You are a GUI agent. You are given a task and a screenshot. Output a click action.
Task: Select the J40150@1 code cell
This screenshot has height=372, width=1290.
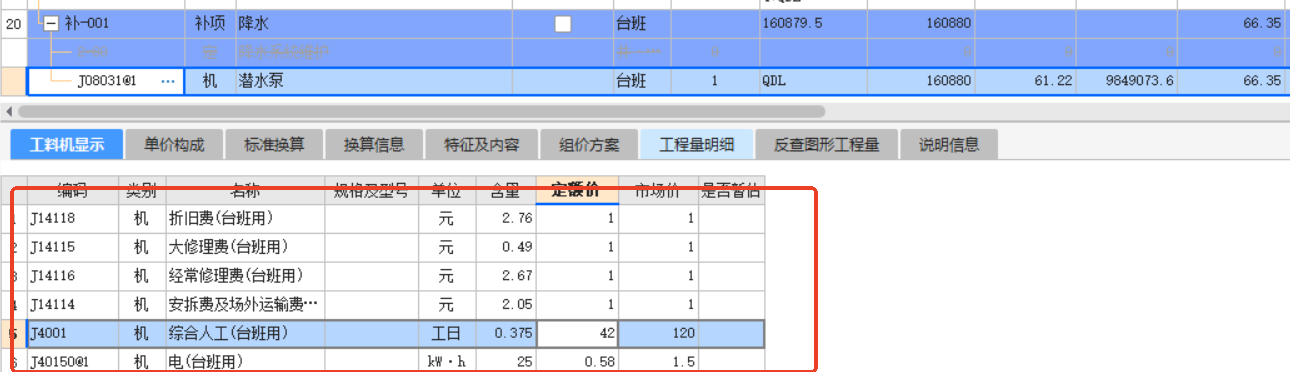pyautogui.click(x=73, y=361)
